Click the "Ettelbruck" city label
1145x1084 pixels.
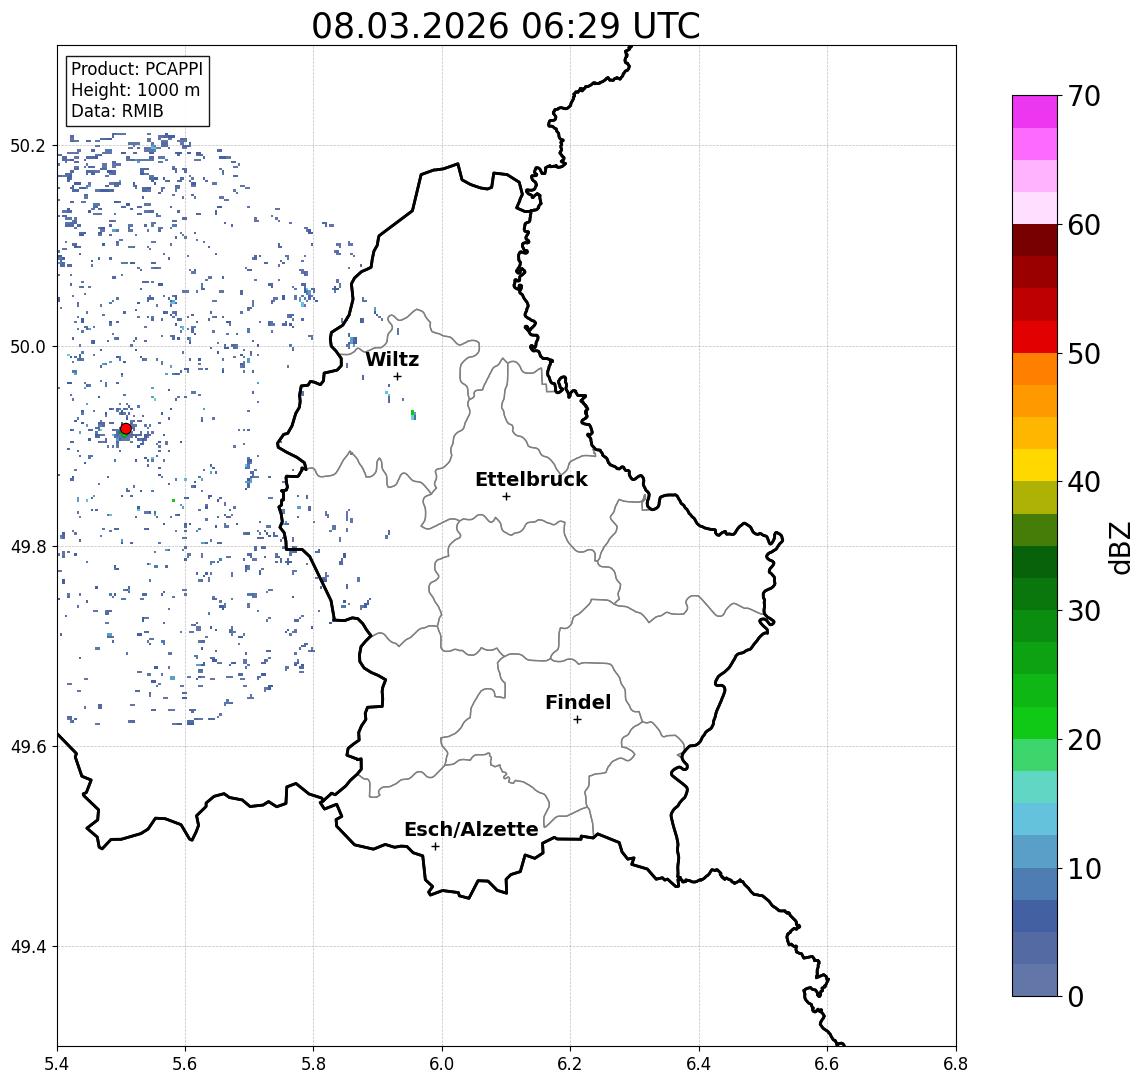click(531, 479)
